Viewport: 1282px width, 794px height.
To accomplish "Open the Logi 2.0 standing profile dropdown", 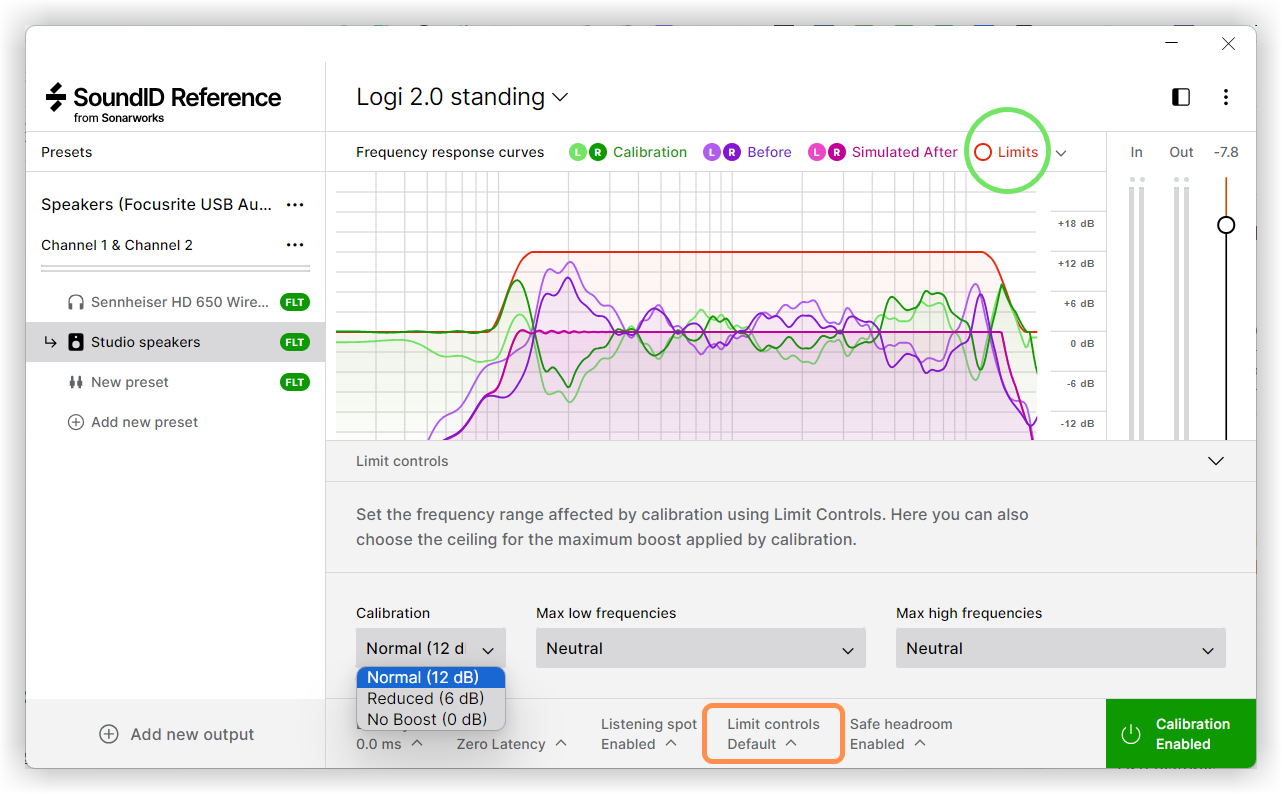I will [462, 97].
